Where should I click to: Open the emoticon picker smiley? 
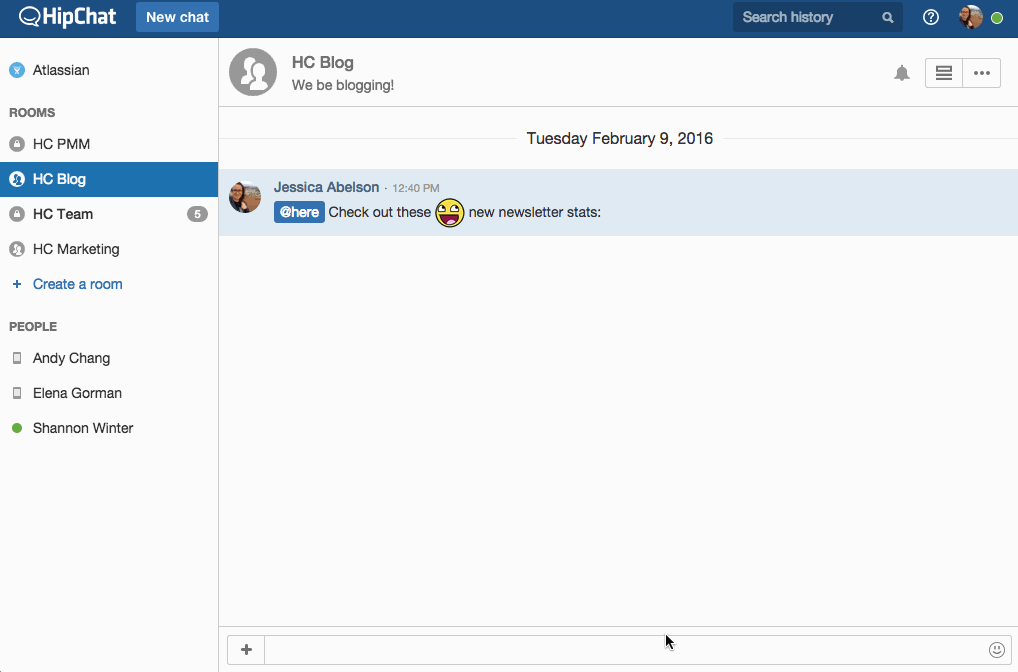(x=997, y=650)
